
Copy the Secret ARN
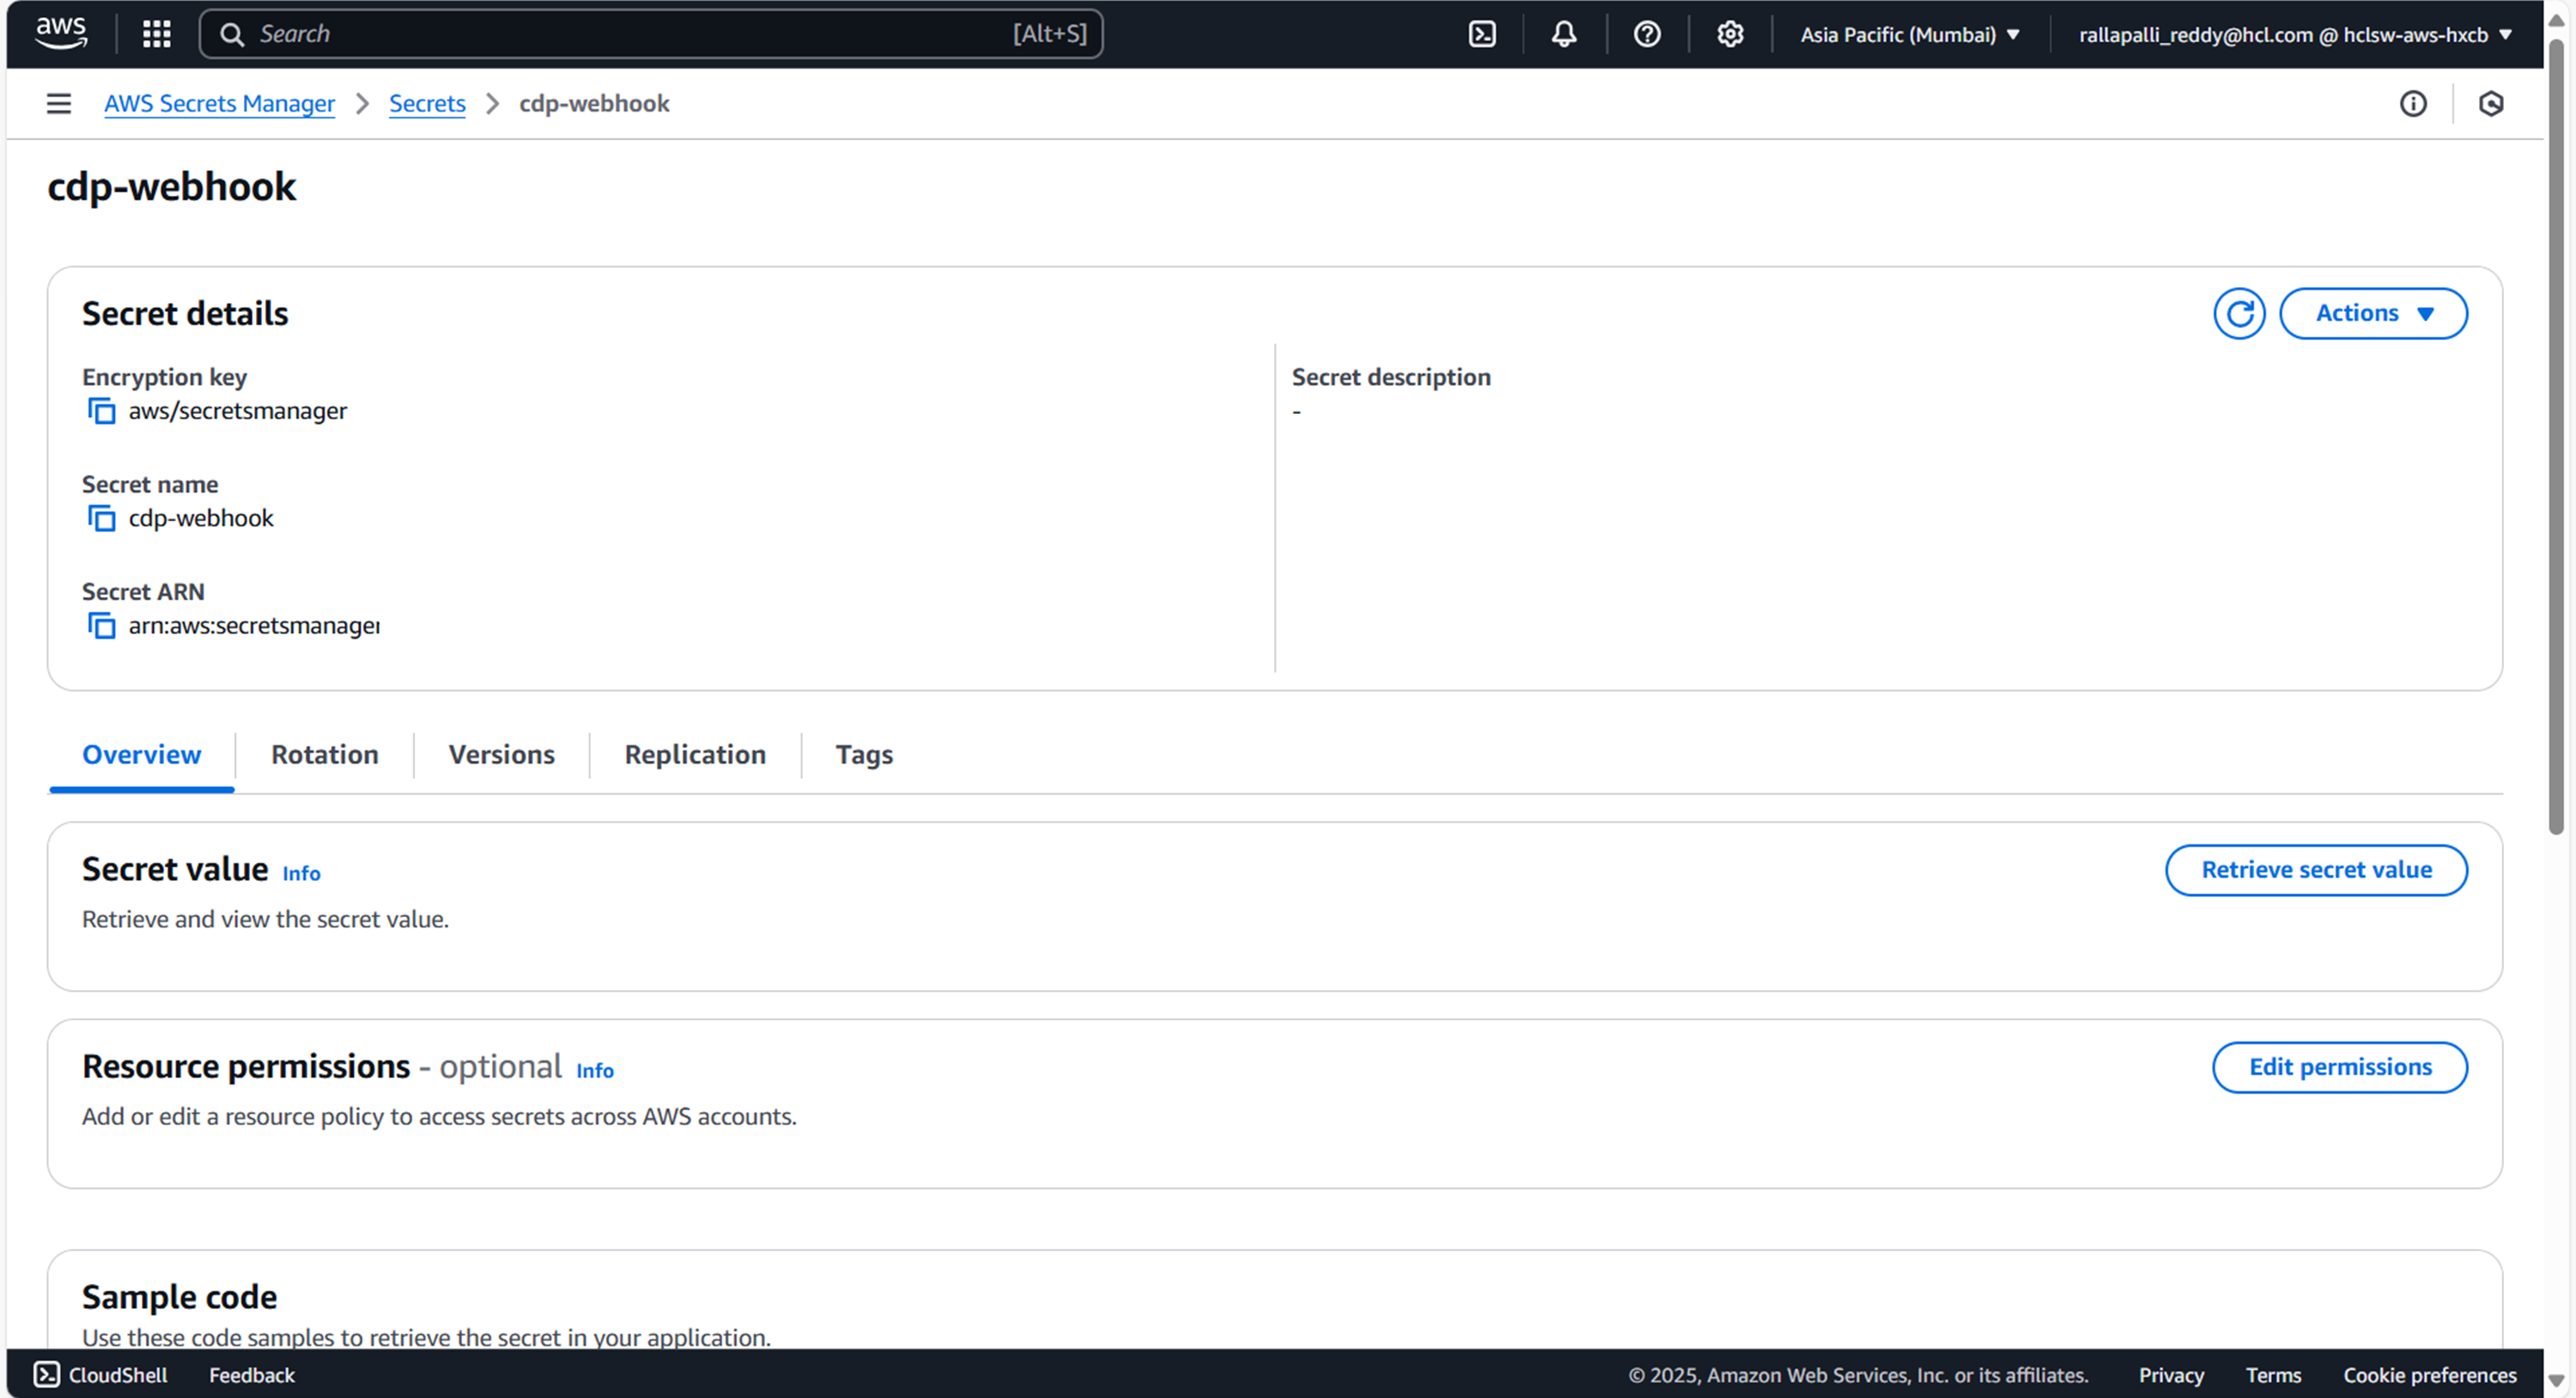click(x=101, y=626)
